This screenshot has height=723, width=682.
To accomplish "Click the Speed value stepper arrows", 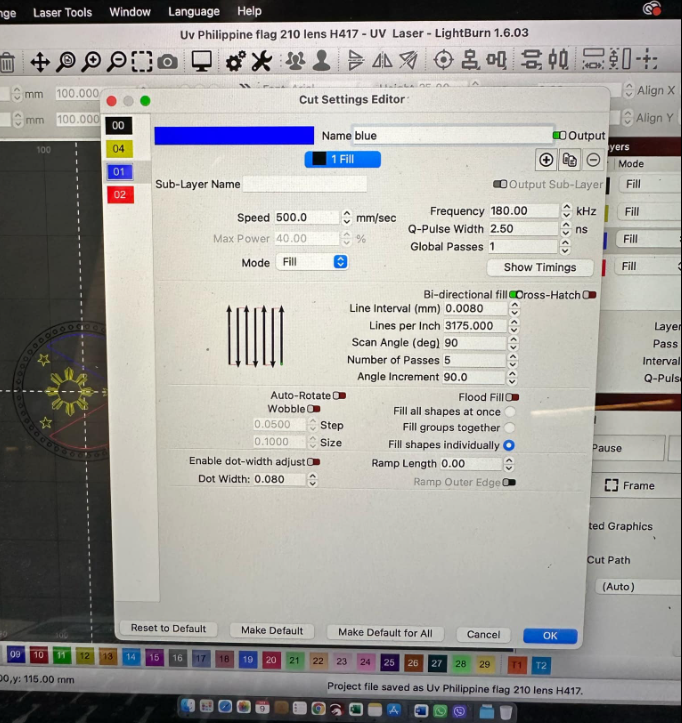I will pyautogui.click(x=347, y=218).
